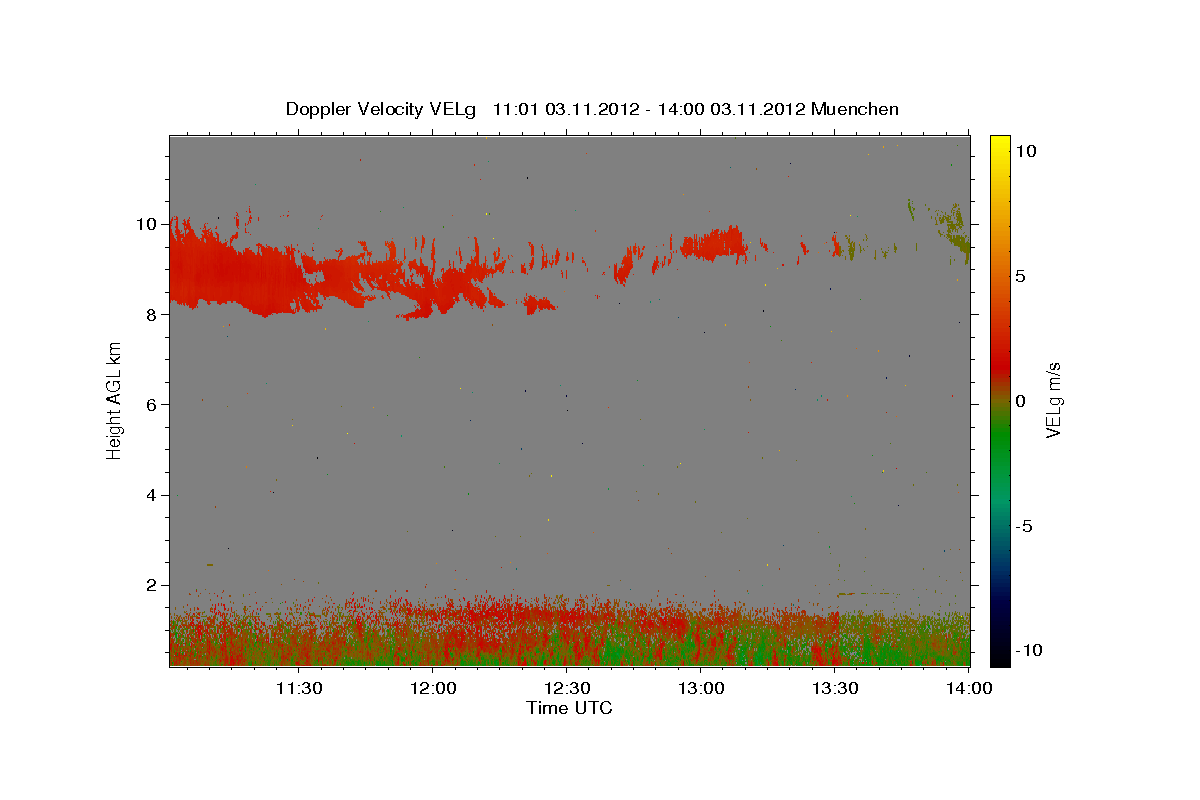Image resolution: width=1200 pixels, height=800 pixels.
Task: Click the 12:30 time tick label
Action: 566,688
